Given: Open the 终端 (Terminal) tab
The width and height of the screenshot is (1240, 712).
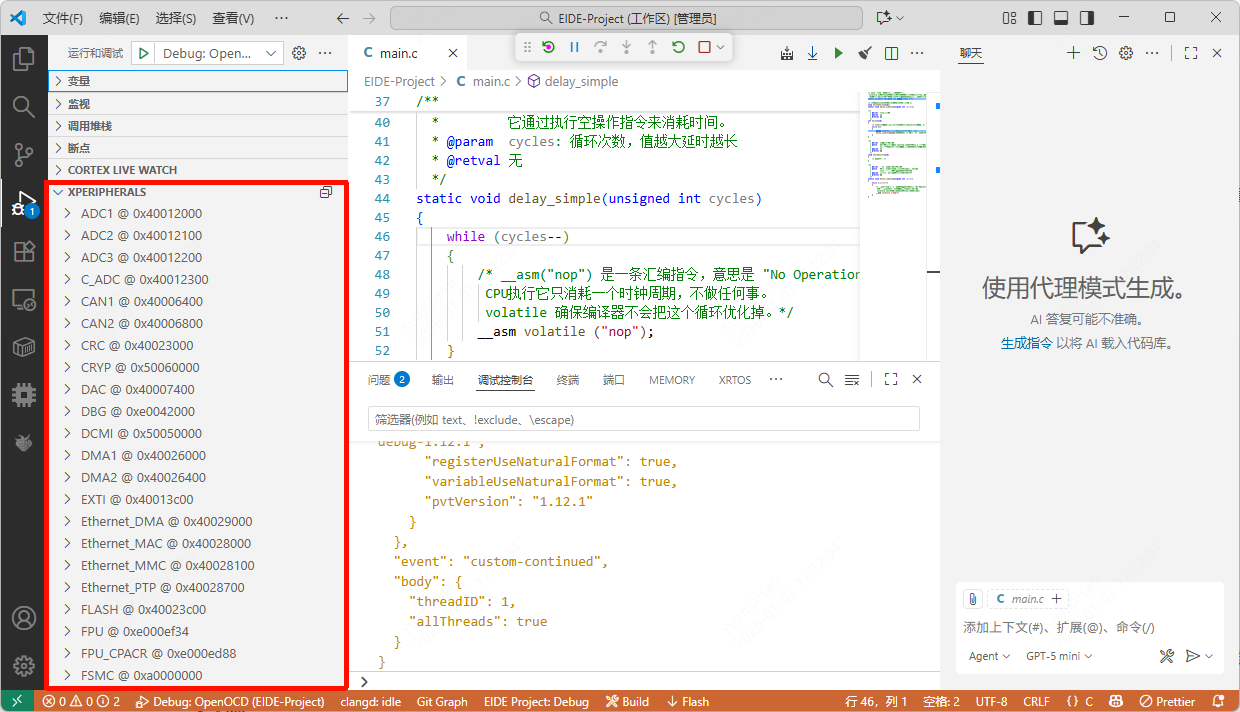Looking at the screenshot, I should click(567, 380).
